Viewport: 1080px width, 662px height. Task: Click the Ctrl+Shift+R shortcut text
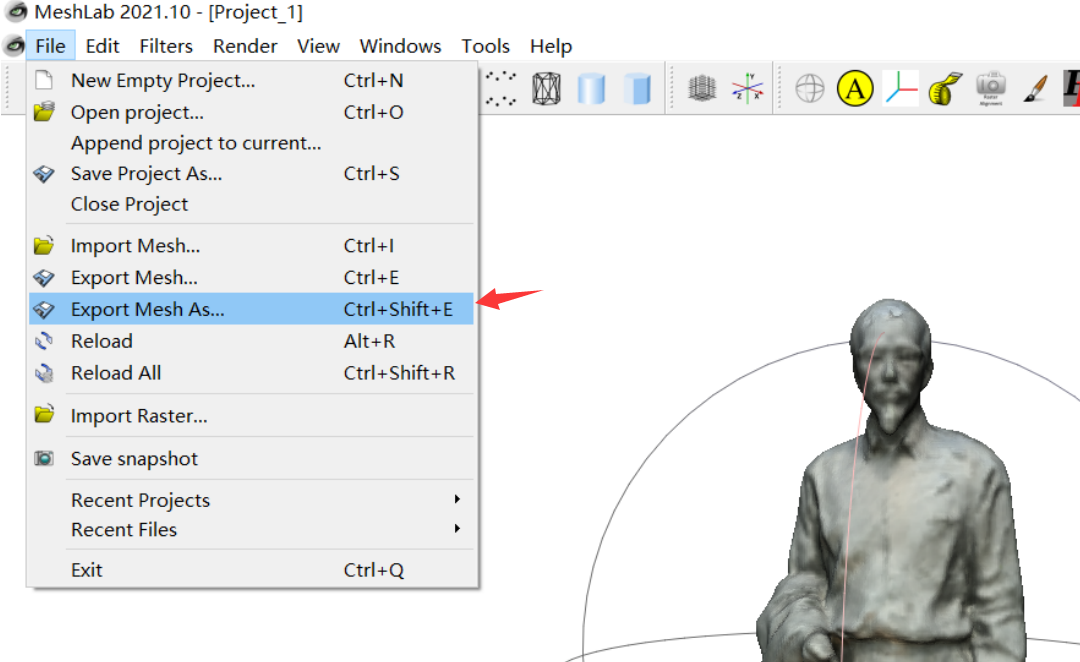[399, 373]
